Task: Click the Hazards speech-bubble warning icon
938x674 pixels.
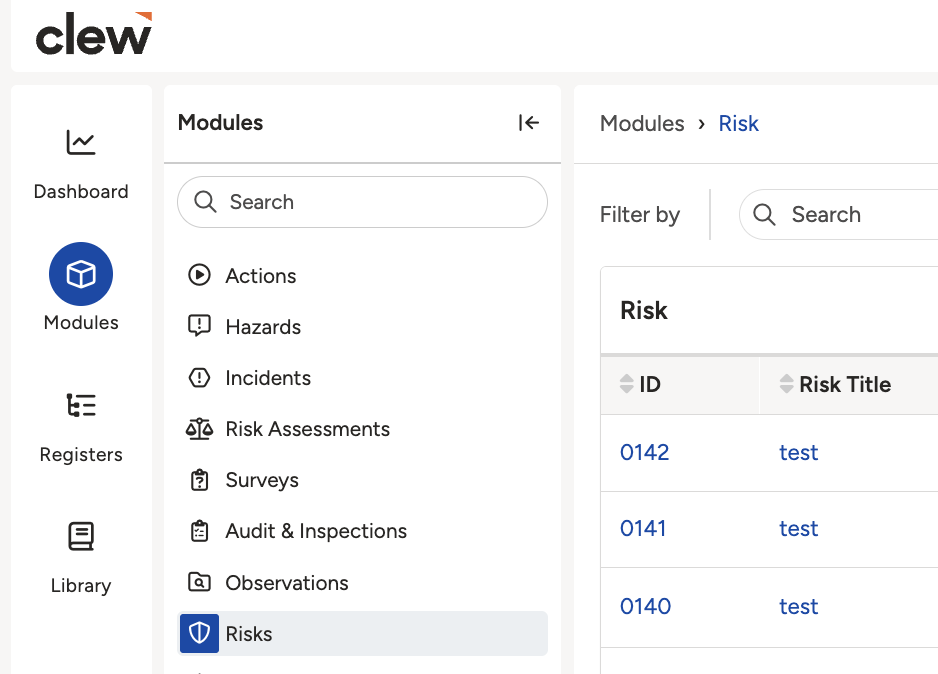Action: pyautogui.click(x=199, y=327)
